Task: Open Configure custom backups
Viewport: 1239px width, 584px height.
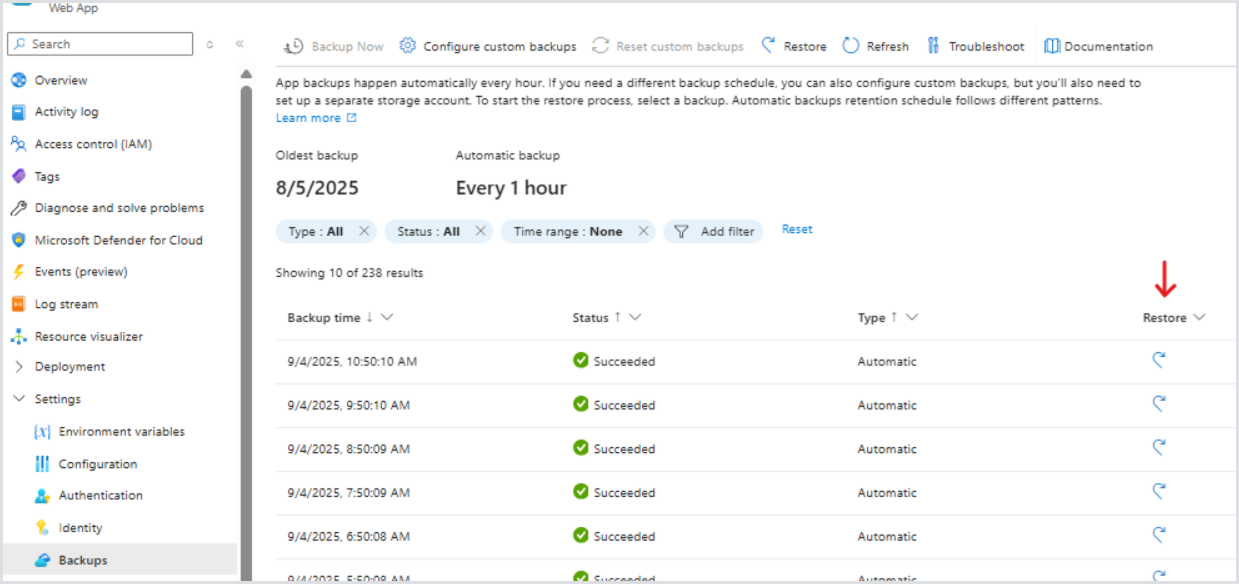Action: tap(488, 46)
